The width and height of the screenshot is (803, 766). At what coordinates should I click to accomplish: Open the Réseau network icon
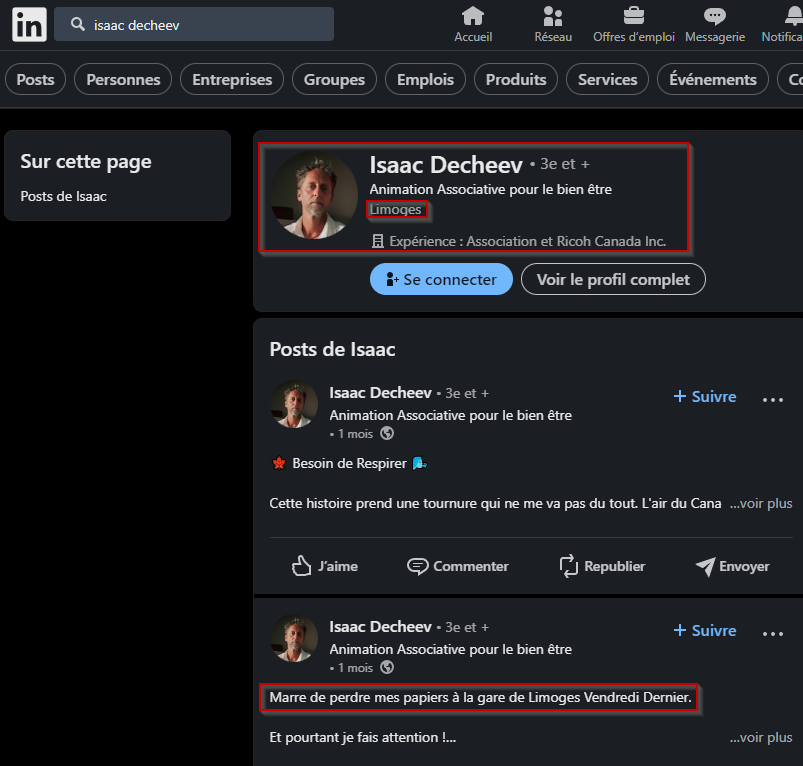(x=553, y=17)
